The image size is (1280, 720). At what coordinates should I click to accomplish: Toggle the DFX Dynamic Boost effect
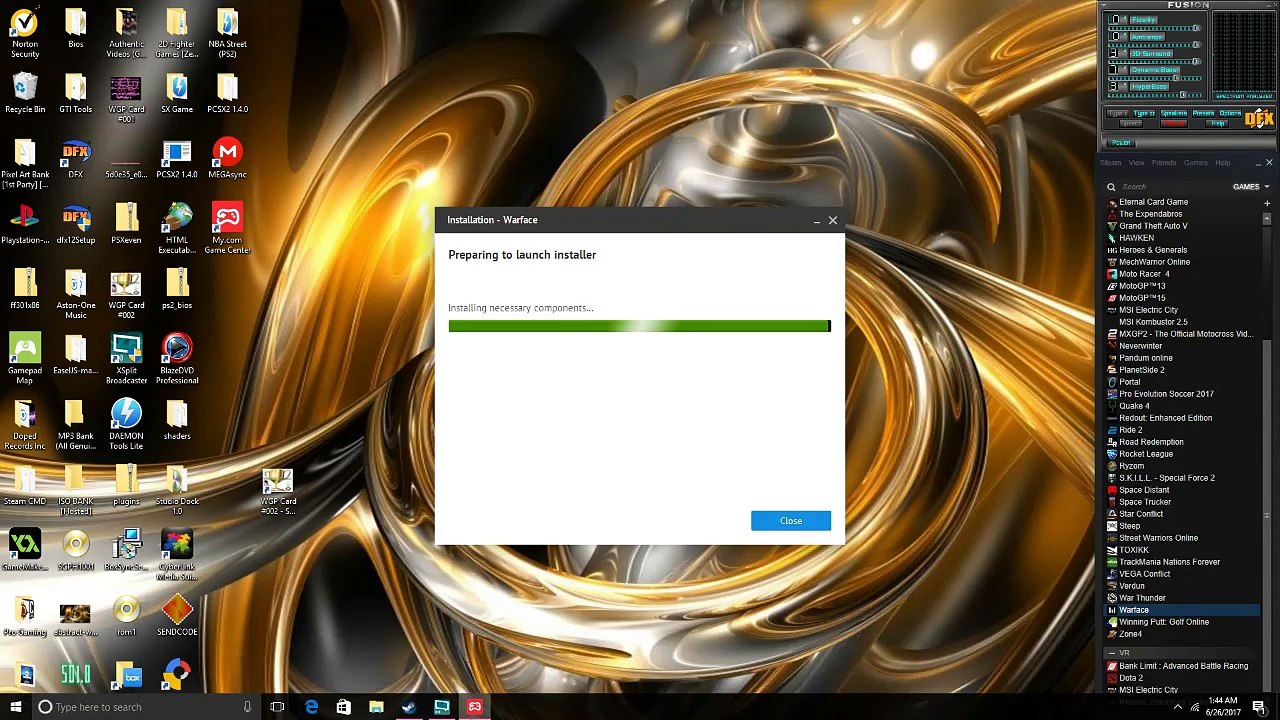click(1154, 70)
